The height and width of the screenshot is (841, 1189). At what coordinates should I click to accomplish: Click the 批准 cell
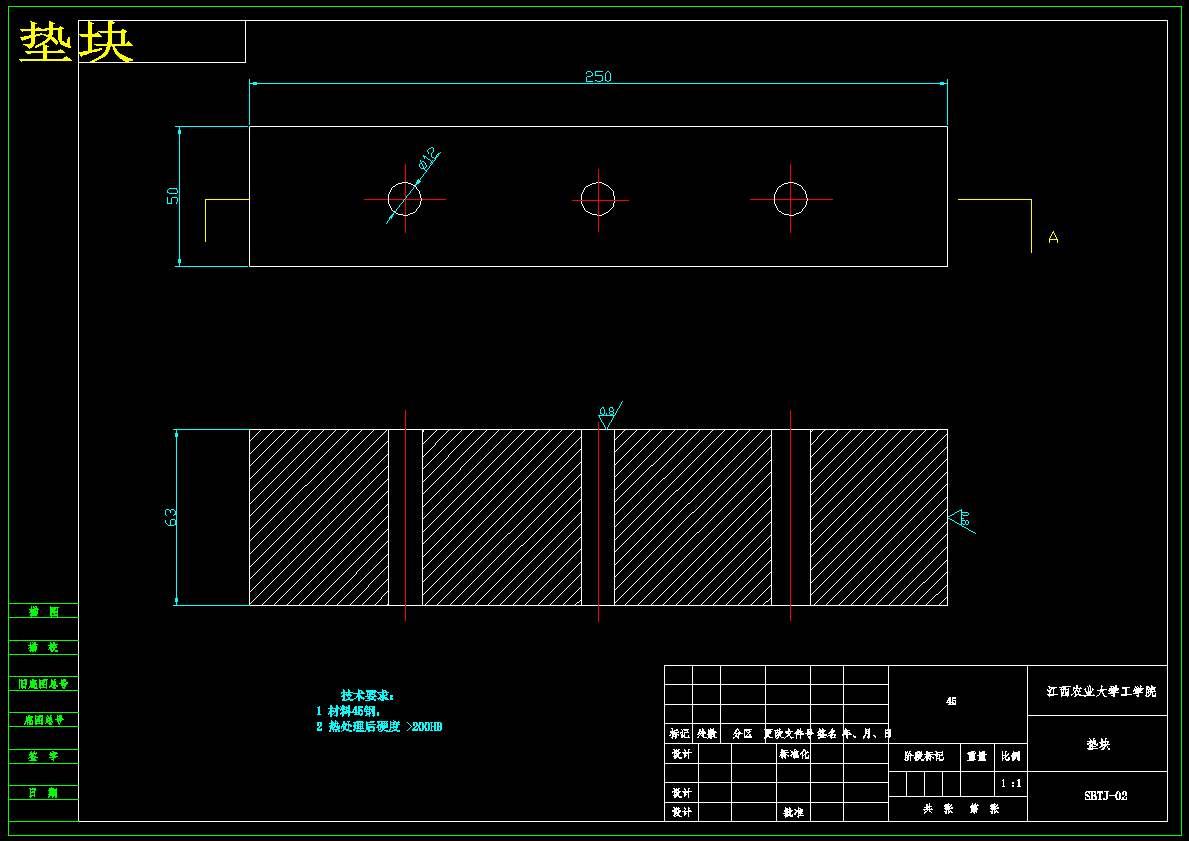[794, 812]
